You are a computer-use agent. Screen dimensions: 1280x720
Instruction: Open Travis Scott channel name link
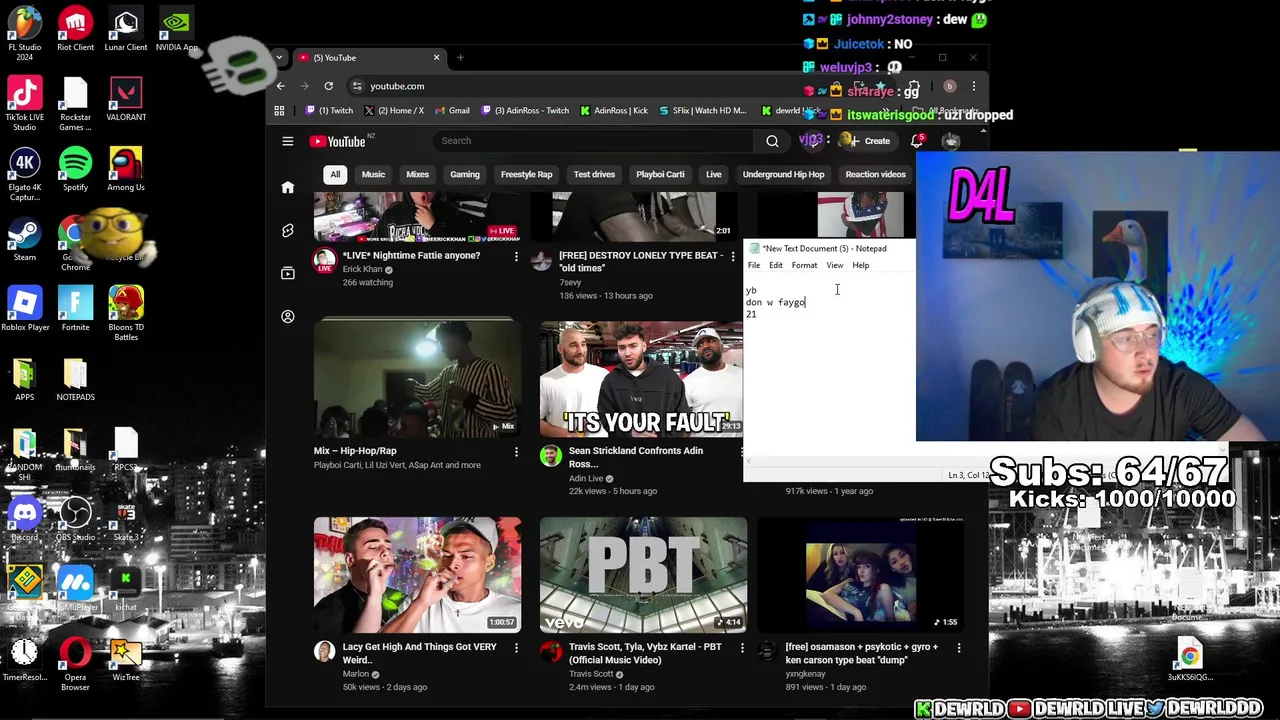(591, 674)
